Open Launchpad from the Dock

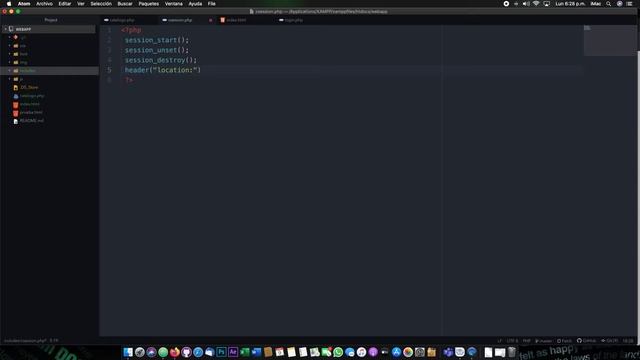pyautogui.click(x=140, y=352)
